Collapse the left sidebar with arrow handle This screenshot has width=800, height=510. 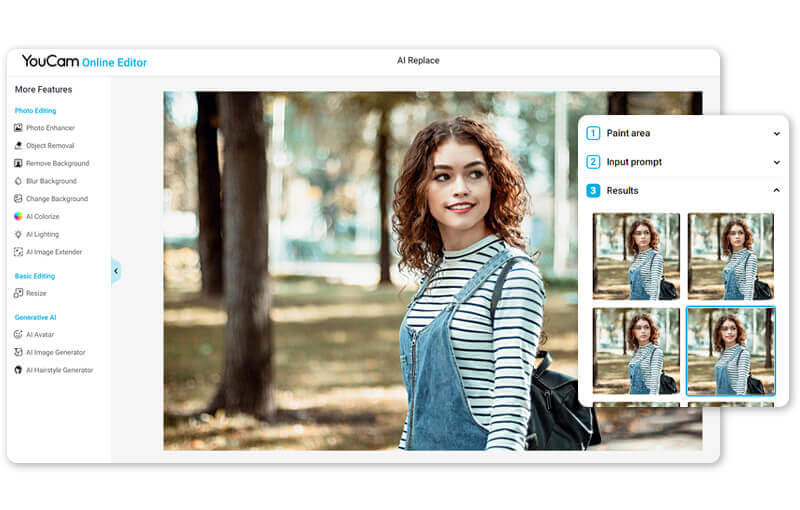[115, 271]
